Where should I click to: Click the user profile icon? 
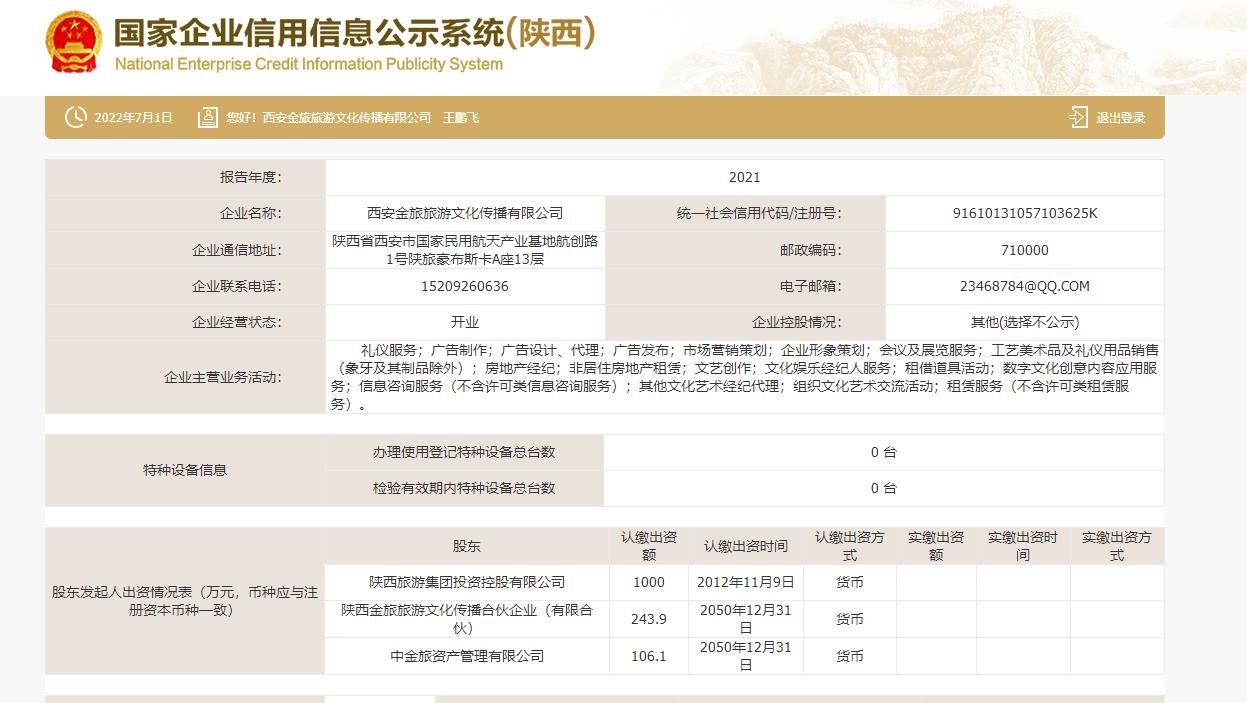click(x=208, y=117)
